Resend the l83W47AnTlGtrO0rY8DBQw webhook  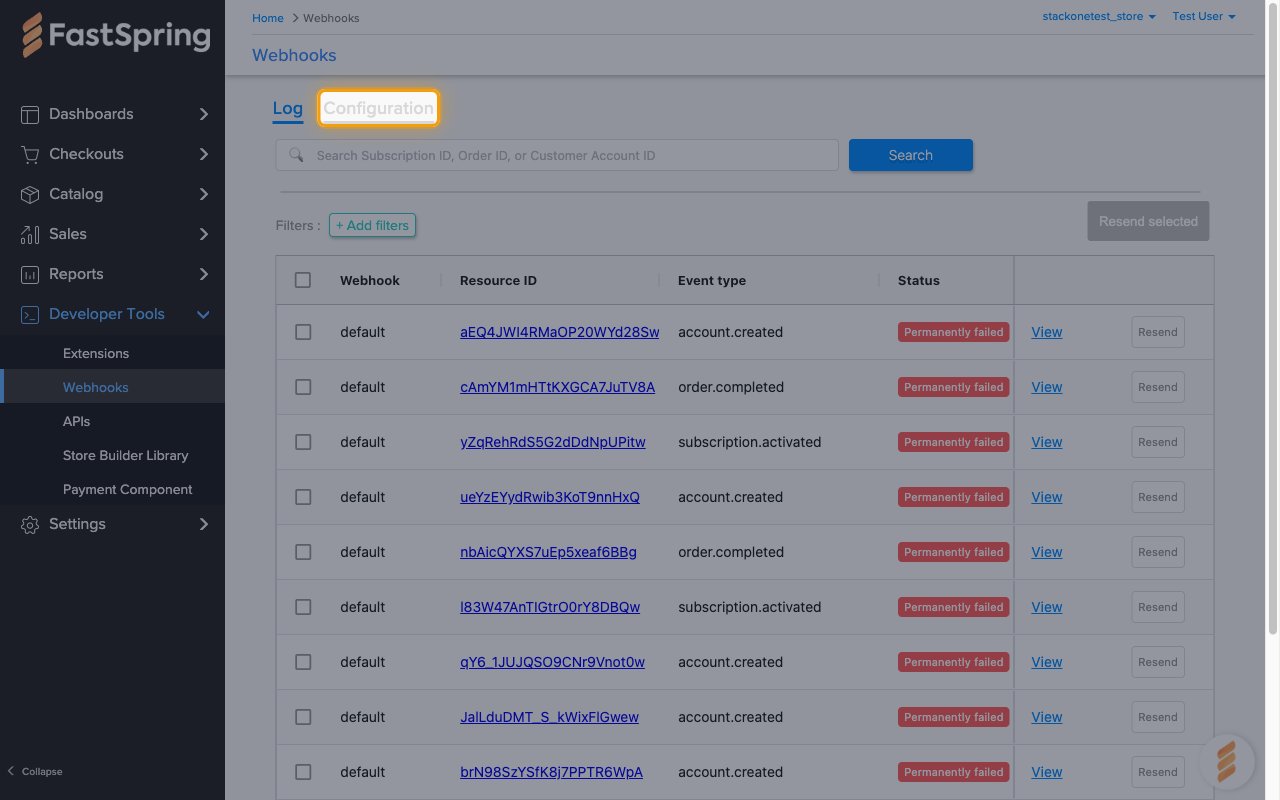point(1158,607)
